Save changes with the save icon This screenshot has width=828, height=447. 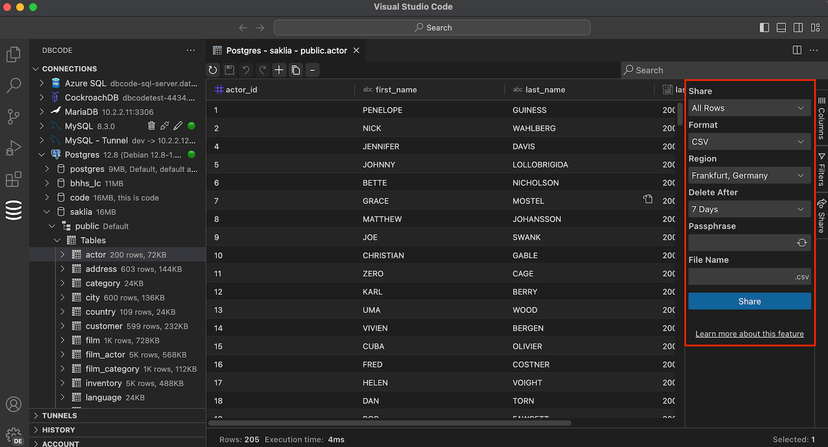[x=229, y=70]
